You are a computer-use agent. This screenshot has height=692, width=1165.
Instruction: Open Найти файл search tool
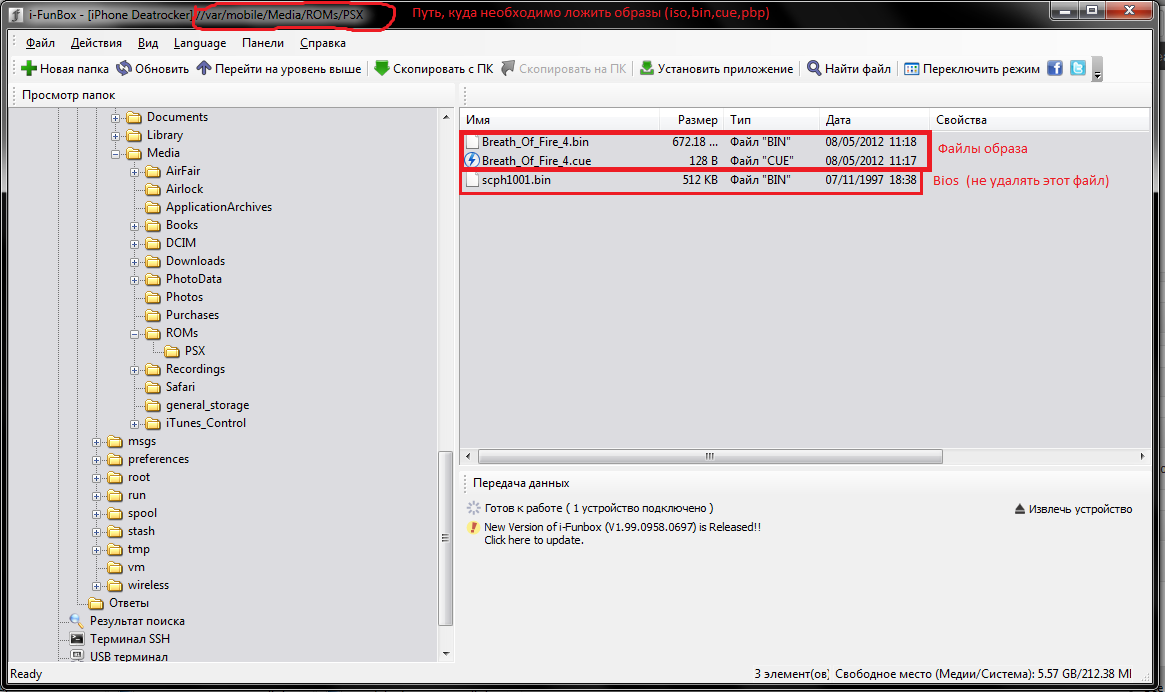[x=848, y=69]
